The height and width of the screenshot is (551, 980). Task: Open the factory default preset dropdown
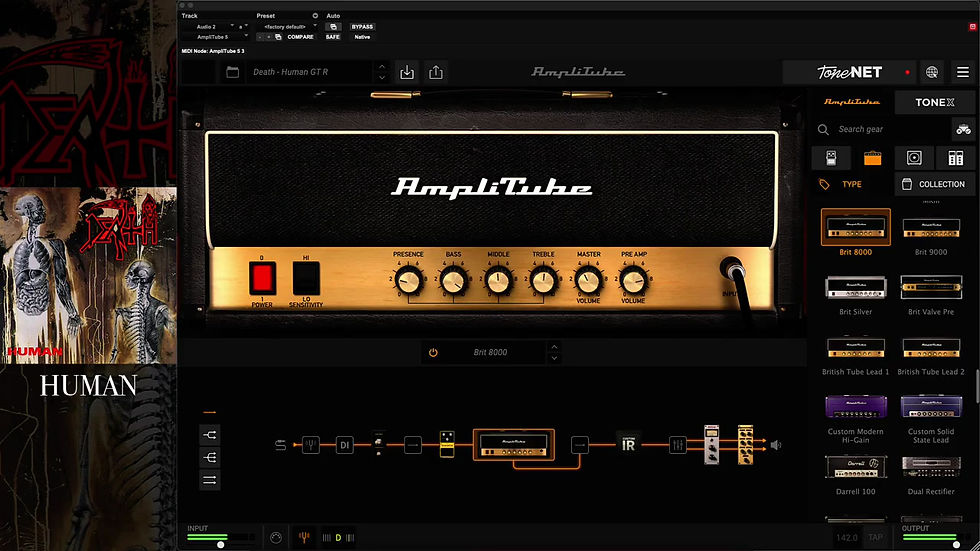coord(288,27)
